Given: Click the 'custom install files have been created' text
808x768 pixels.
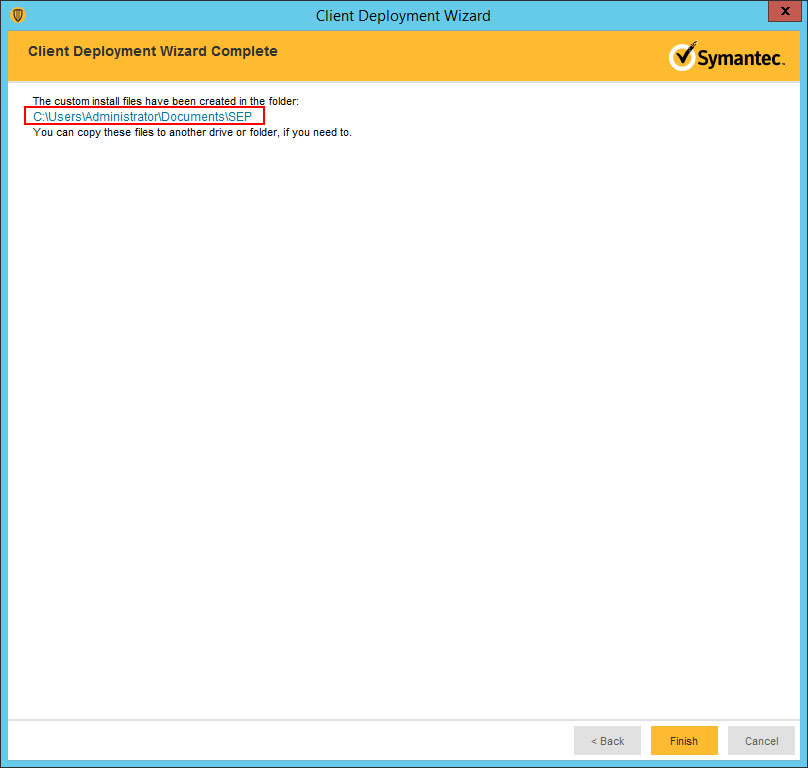Looking at the screenshot, I should [x=165, y=101].
